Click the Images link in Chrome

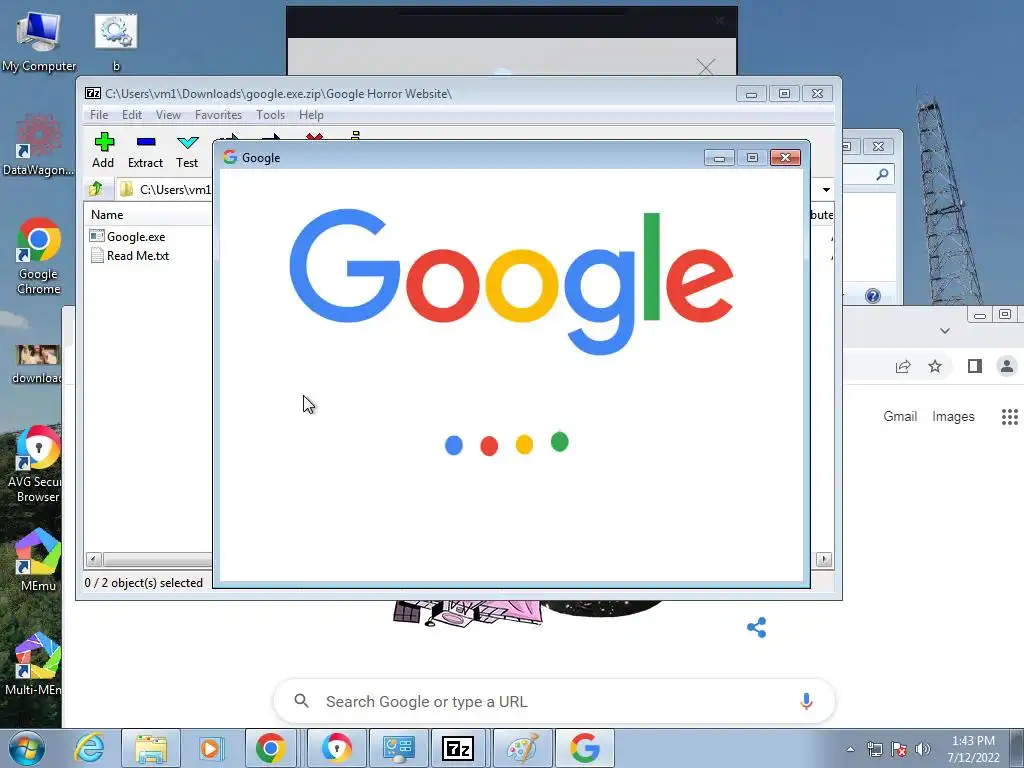953,416
